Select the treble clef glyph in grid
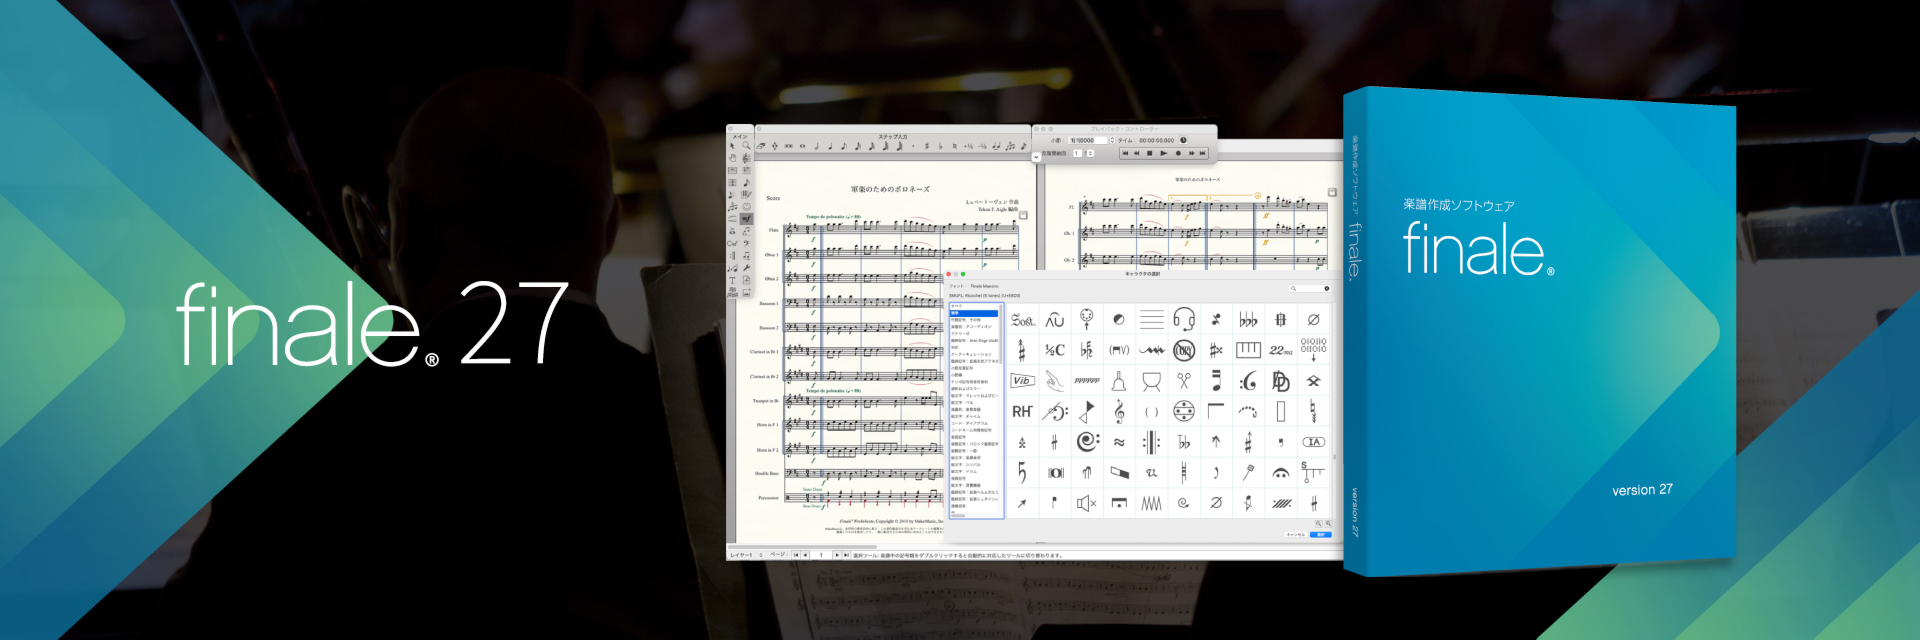Screen dimensions: 1920x640 click(1119, 411)
